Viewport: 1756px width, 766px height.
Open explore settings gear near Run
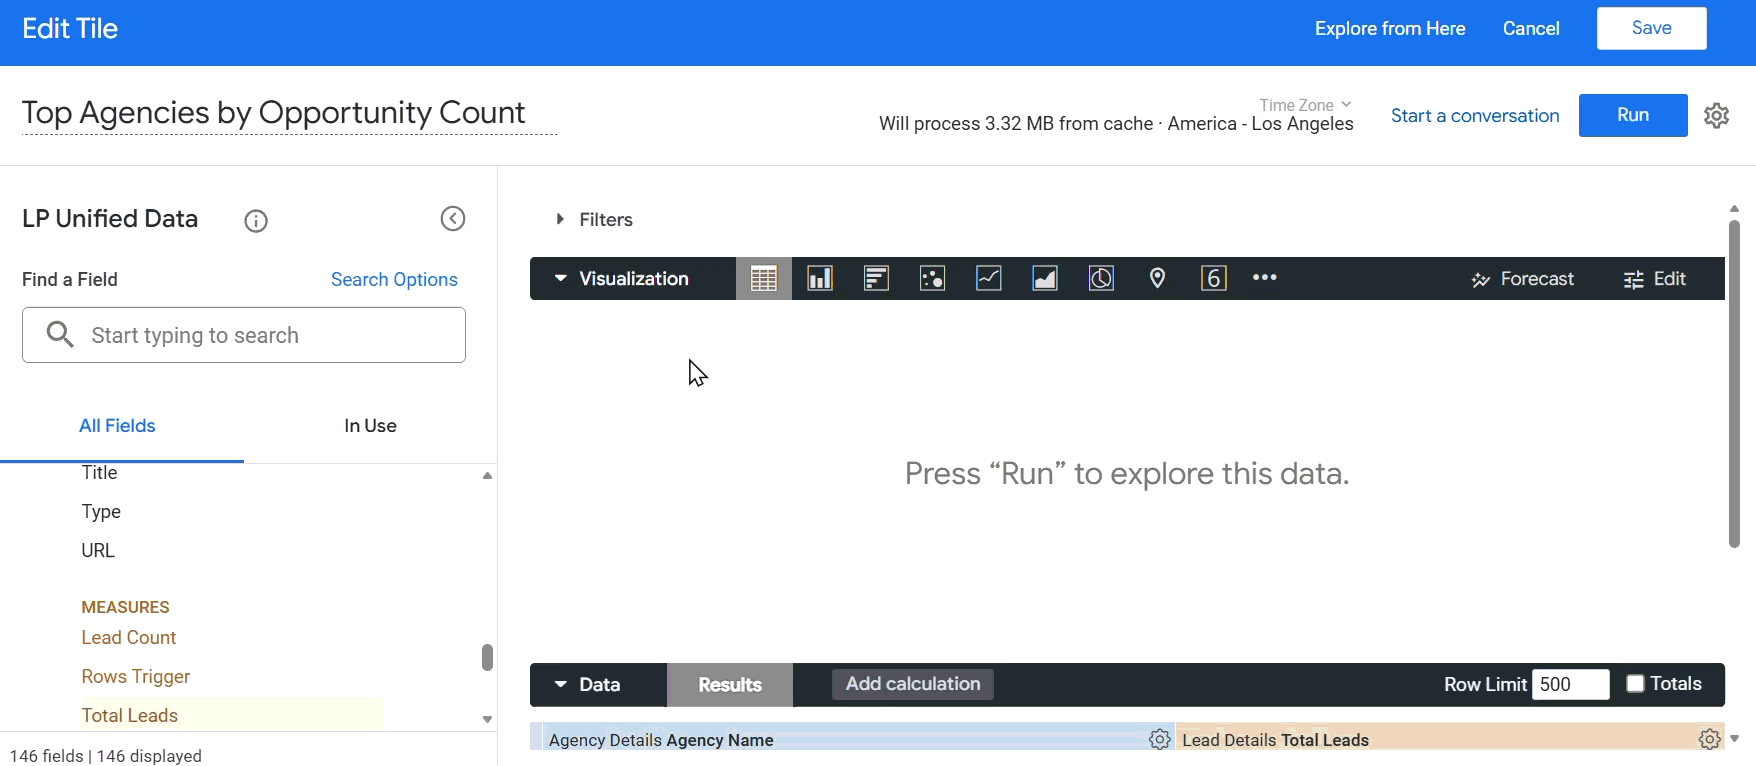click(1717, 116)
